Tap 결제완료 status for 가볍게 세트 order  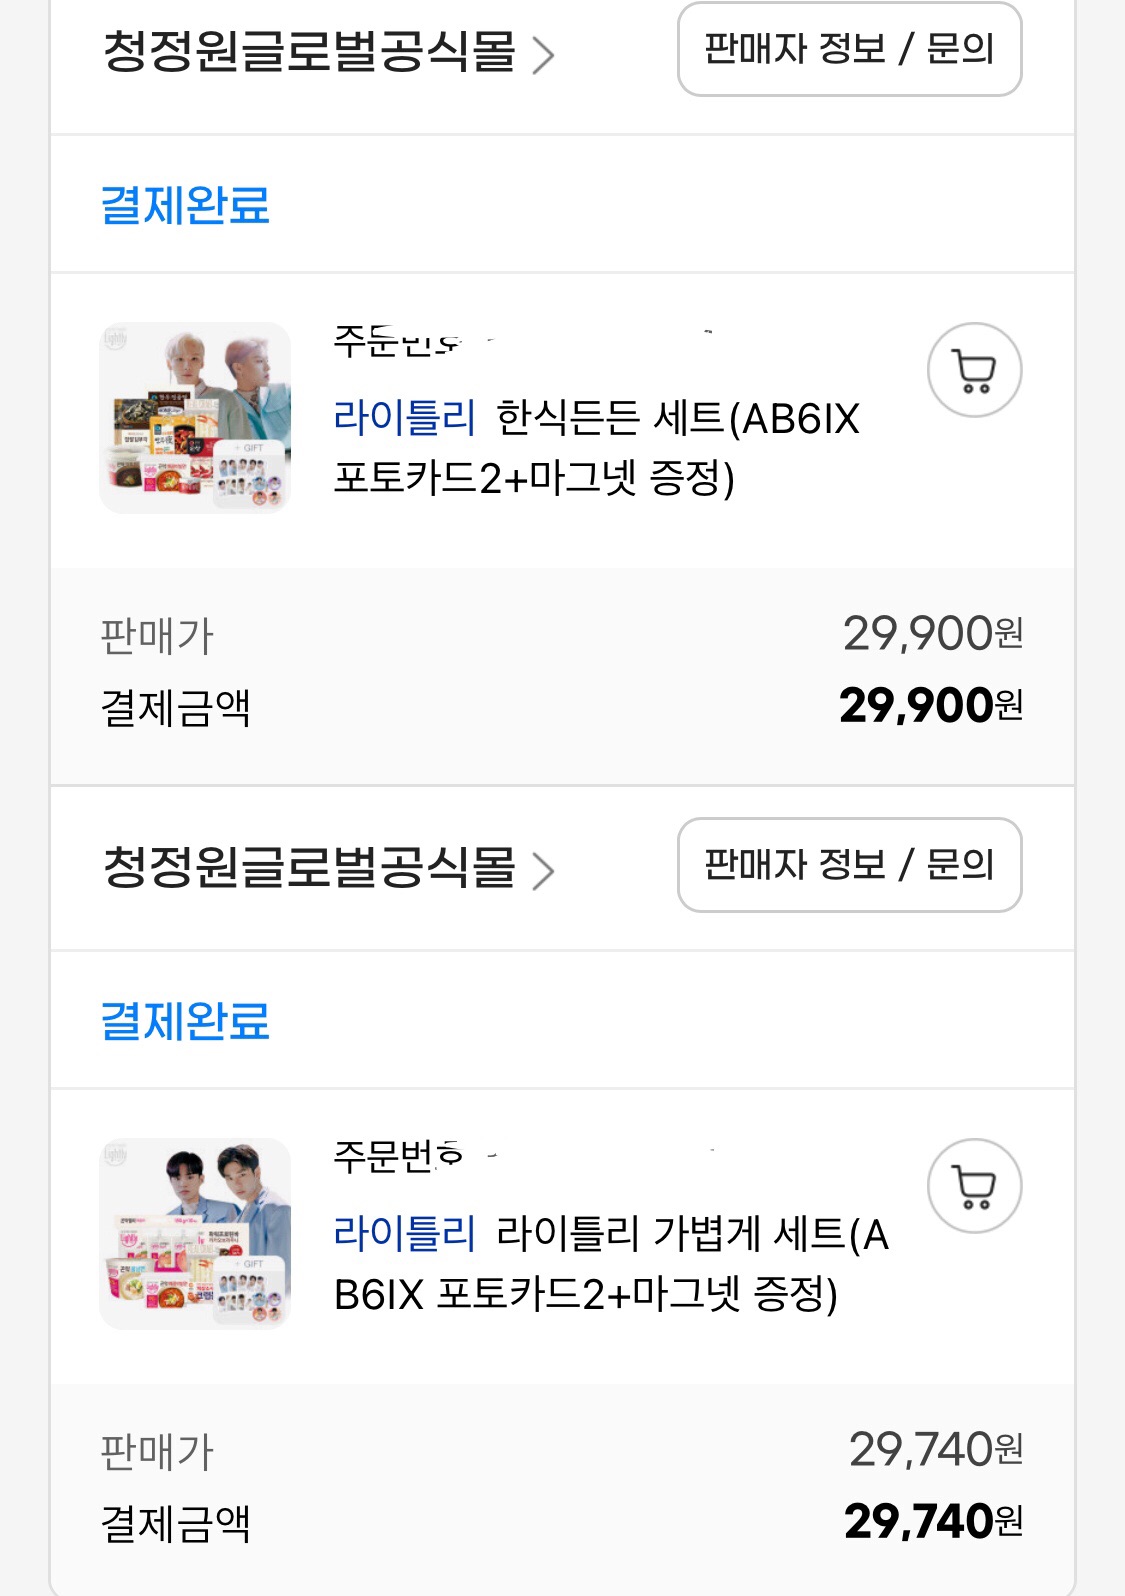(x=186, y=1021)
